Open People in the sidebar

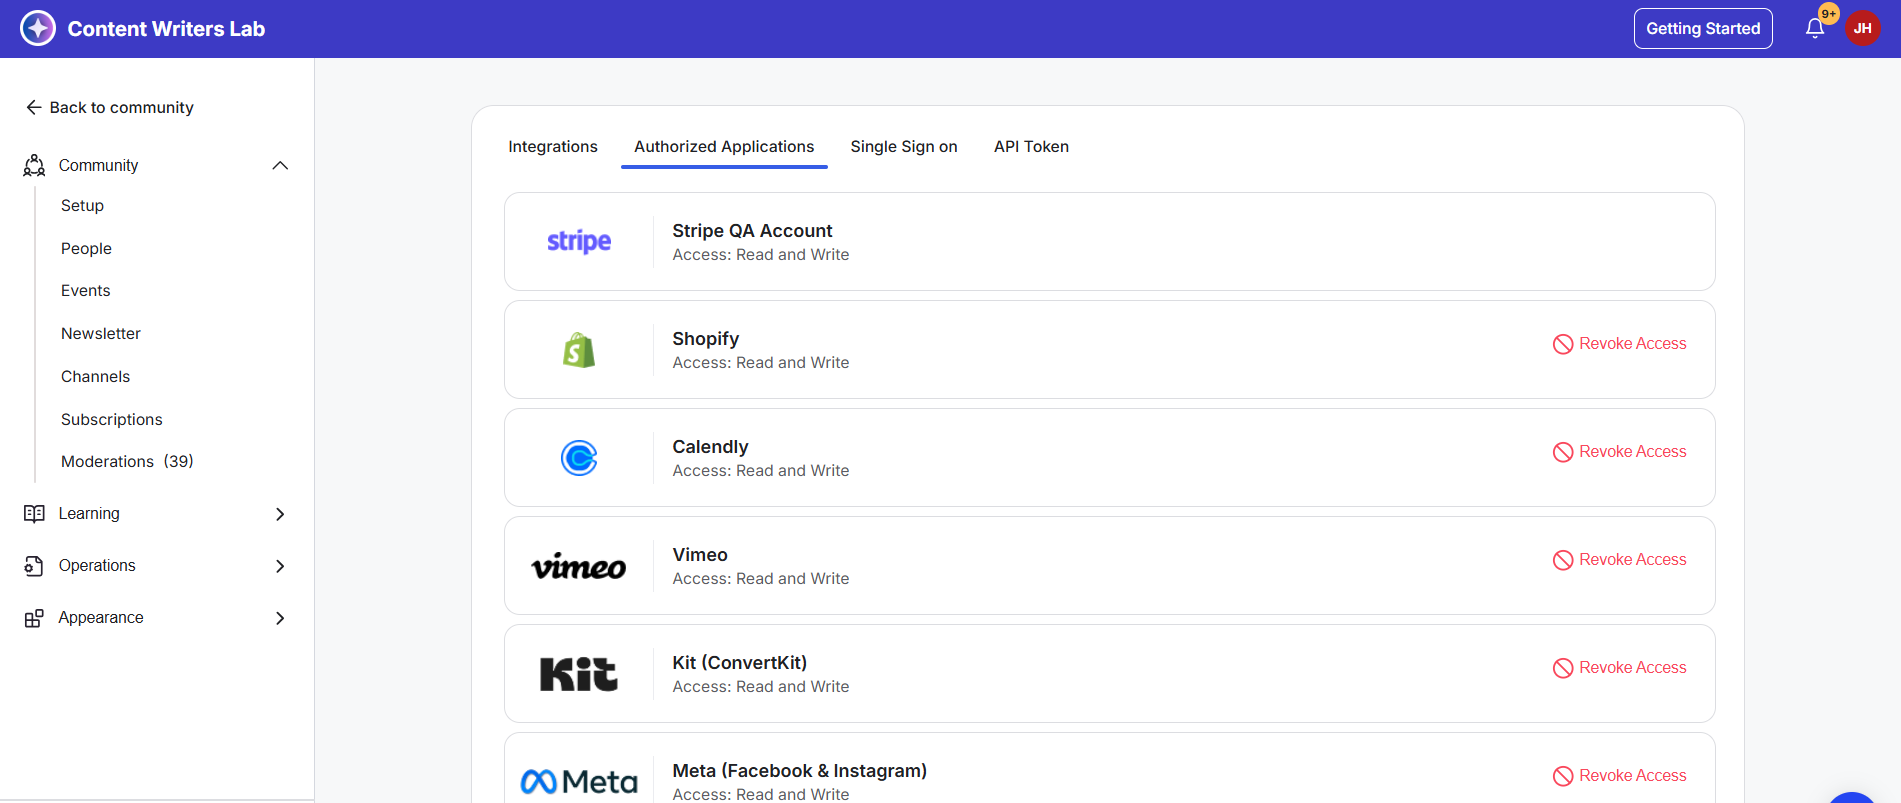point(86,248)
